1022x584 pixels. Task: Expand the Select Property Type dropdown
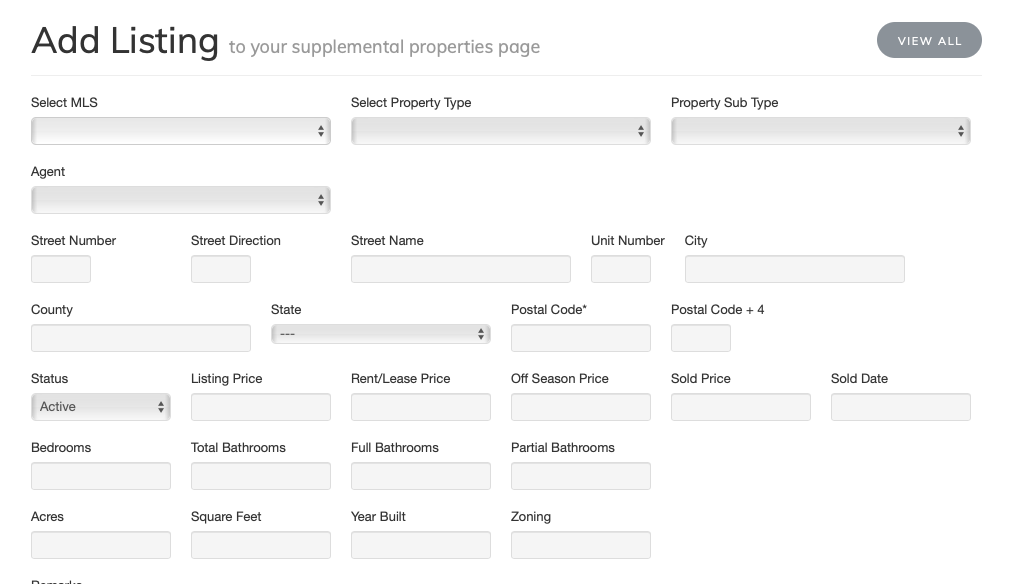pyautogui.click(x=500, y=131)
